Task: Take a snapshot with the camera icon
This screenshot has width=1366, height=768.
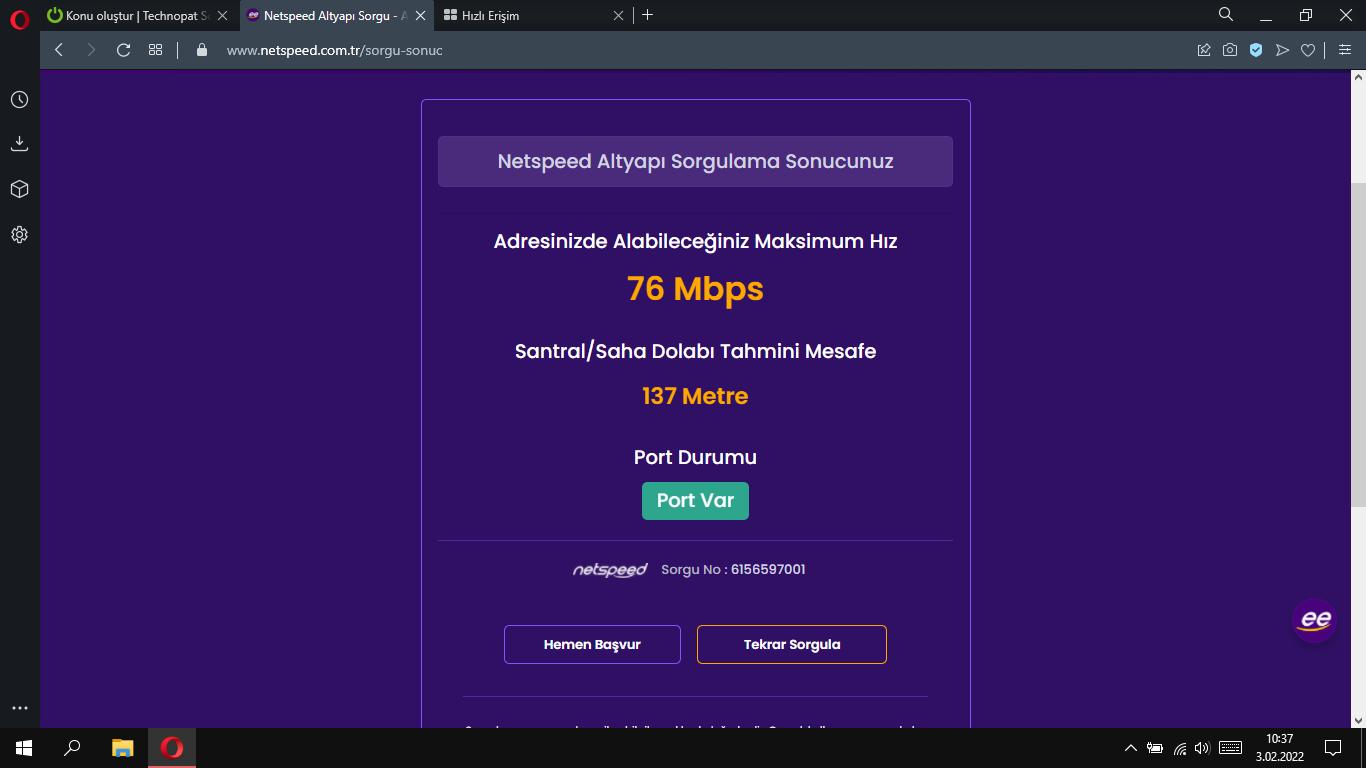Action: click(x=1230, y=50)
